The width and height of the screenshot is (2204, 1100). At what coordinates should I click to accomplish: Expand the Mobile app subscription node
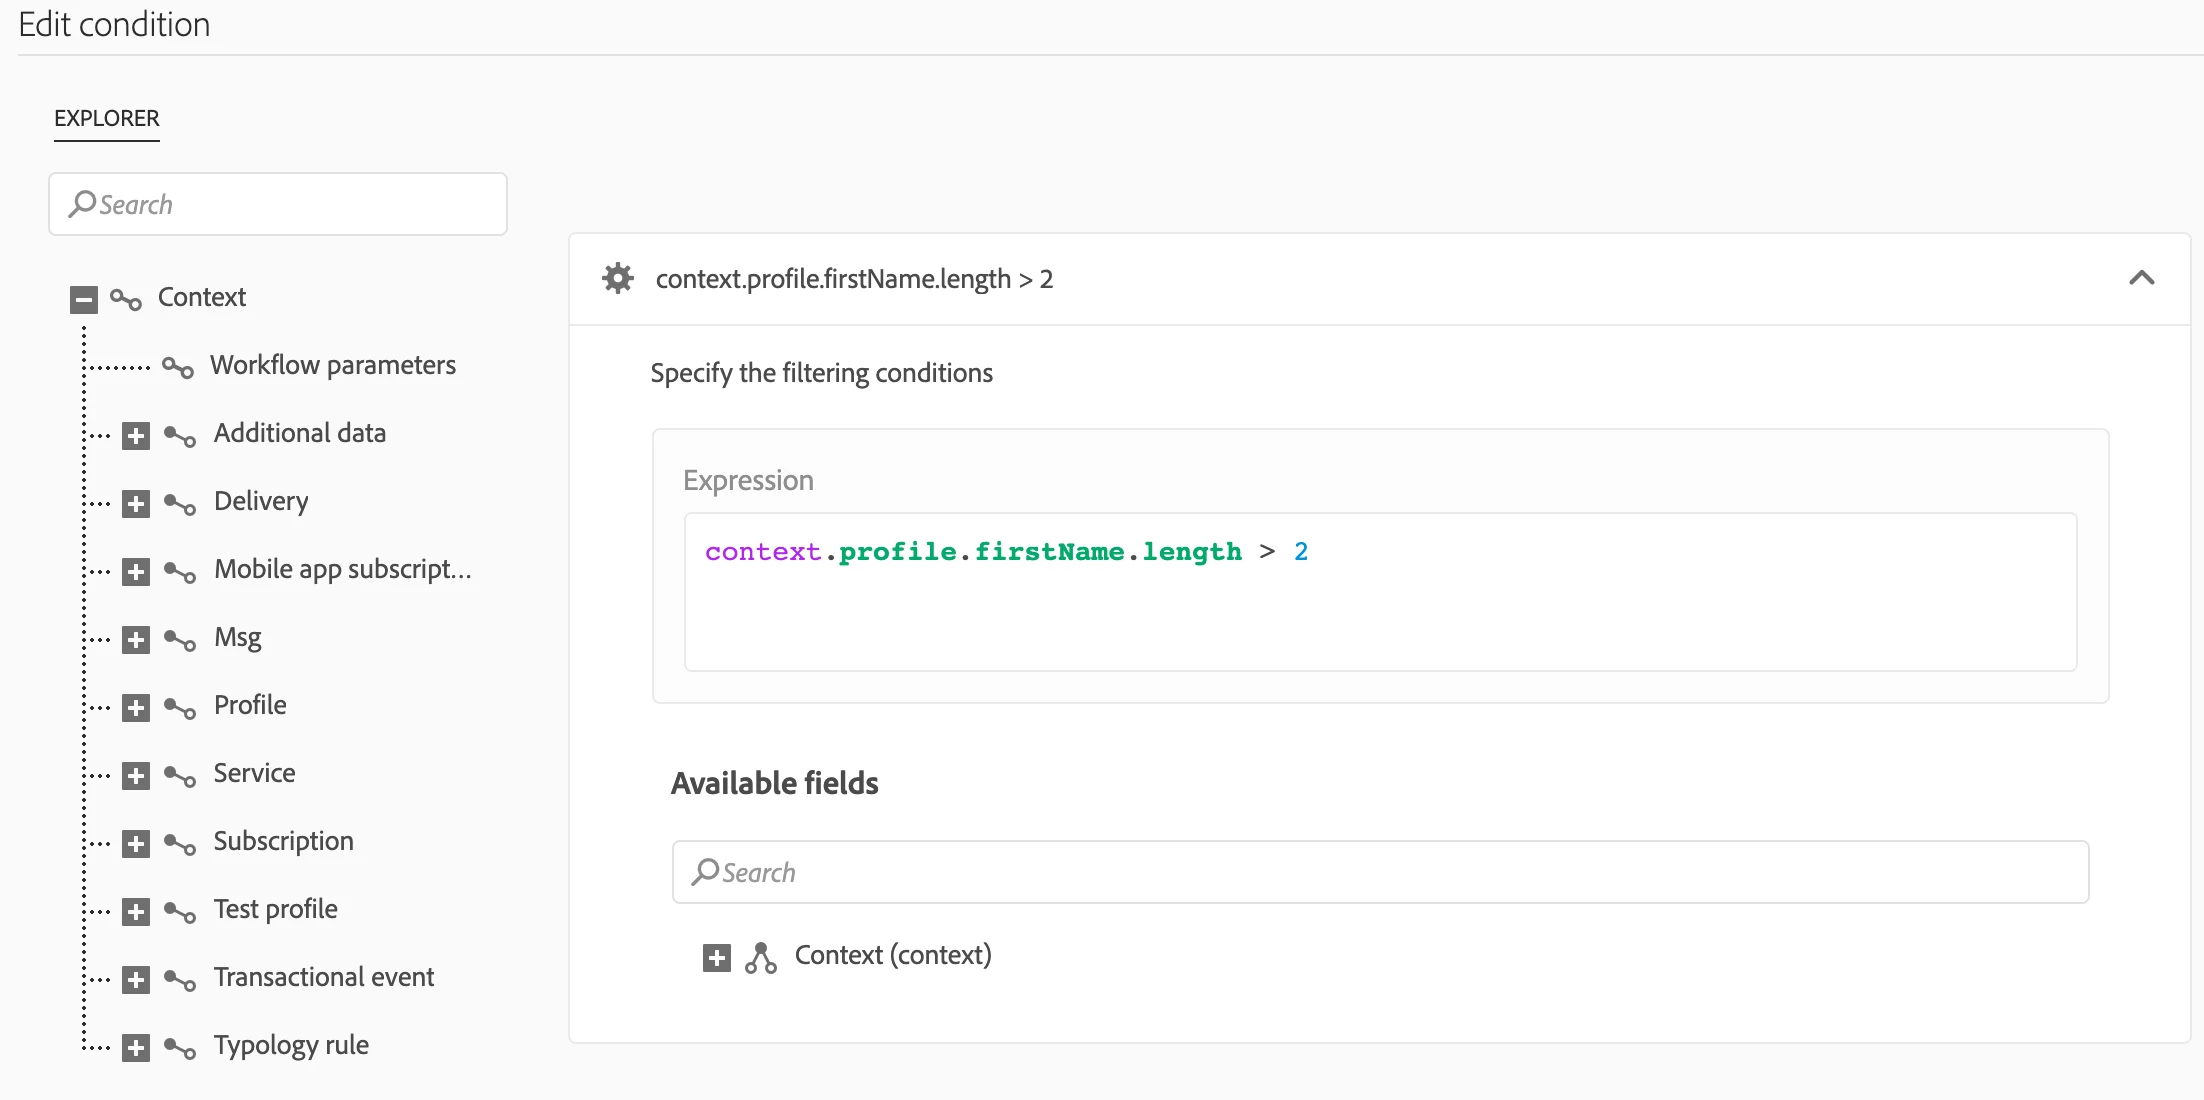pos(136,572)
